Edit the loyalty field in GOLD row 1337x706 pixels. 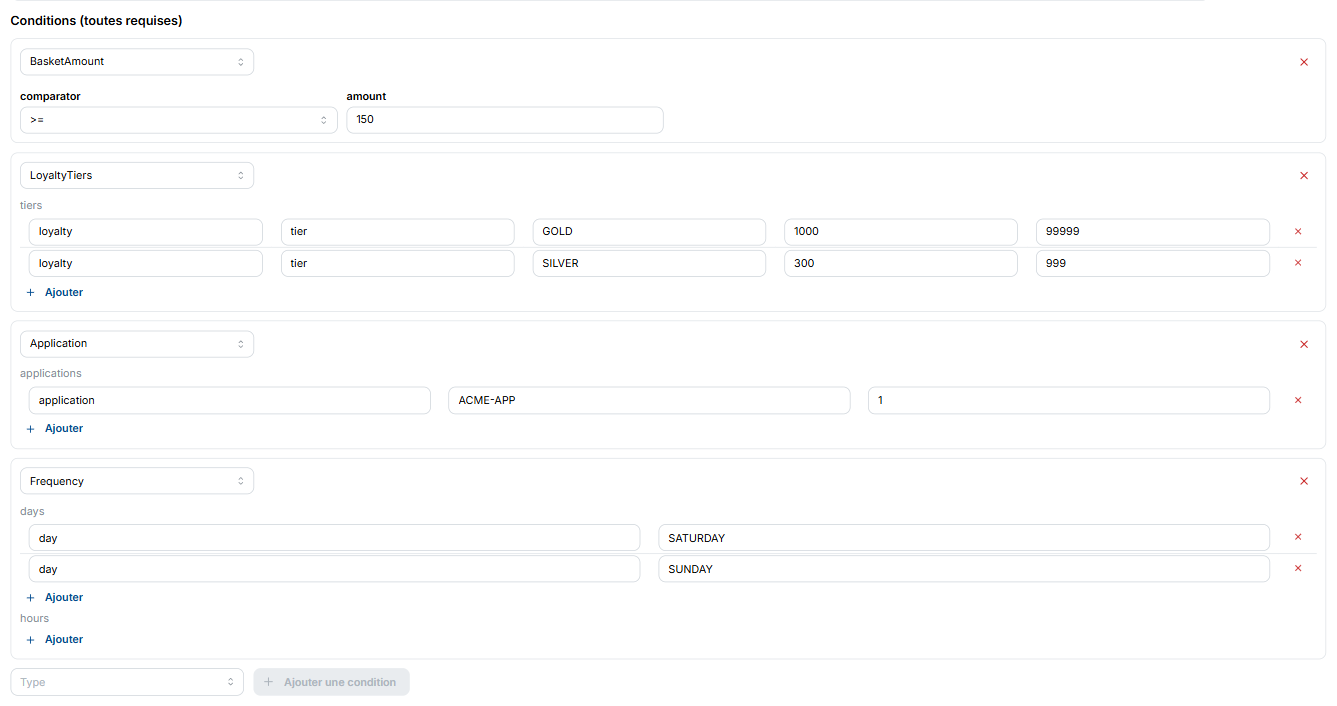click(146, 232)
